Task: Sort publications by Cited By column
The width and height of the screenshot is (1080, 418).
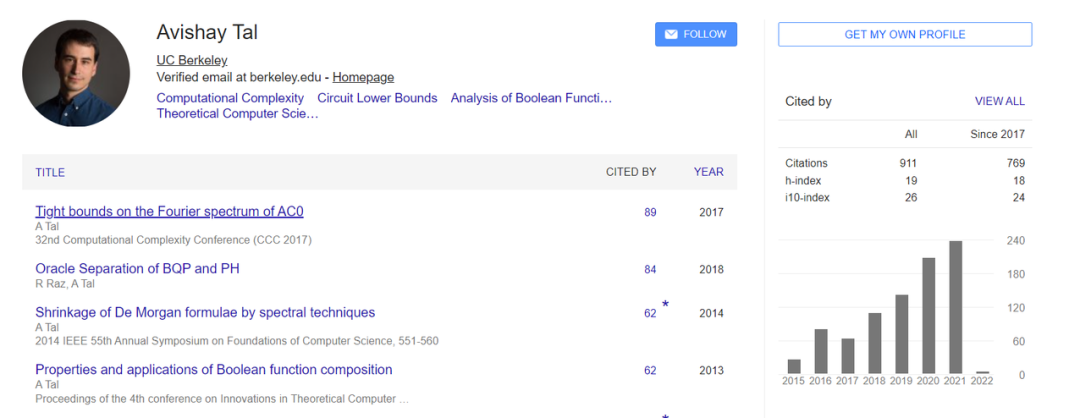Action: point(631,172)
